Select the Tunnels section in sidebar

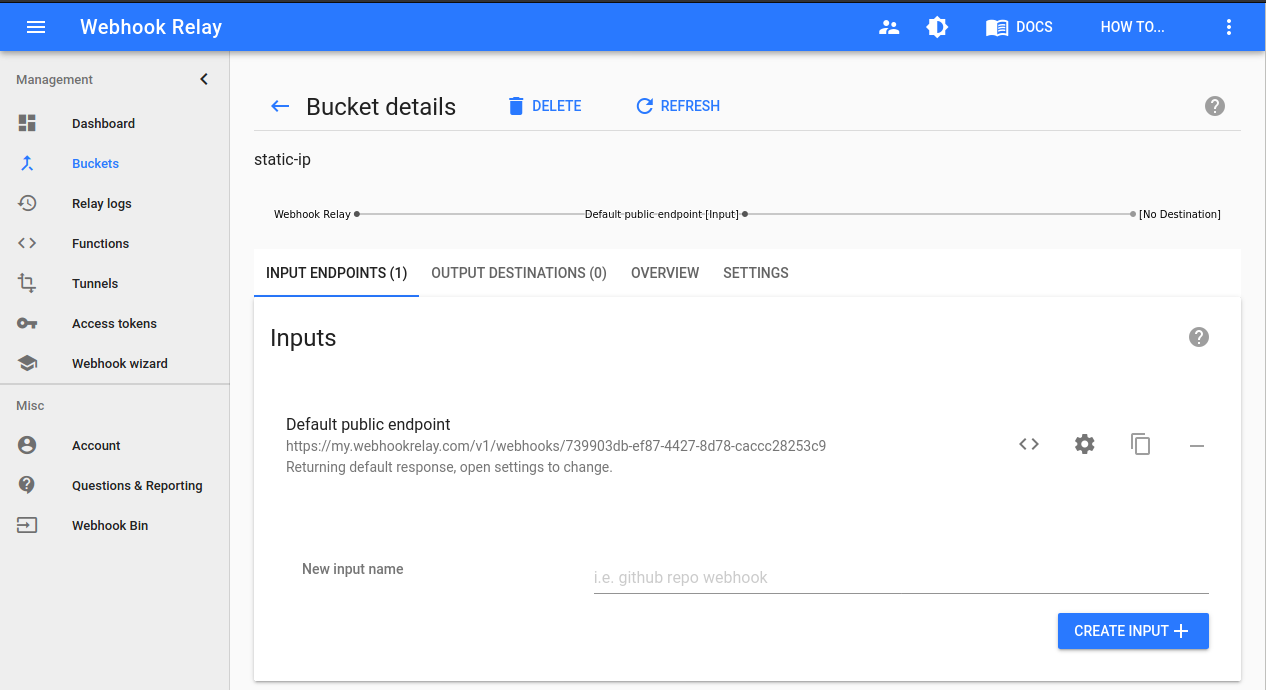pos(94,283)
